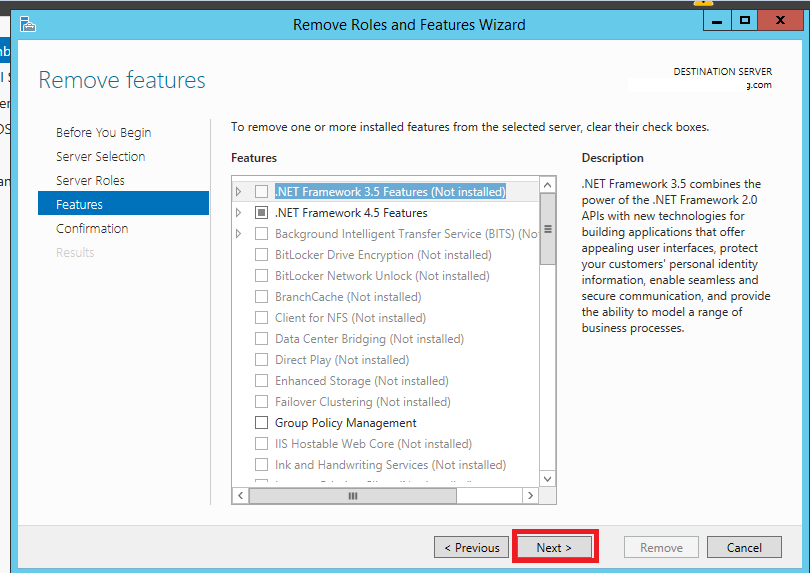Click the horizontal scrollbar thumb
Image resolution: width=810 pixels, height=573 pixels.
point(353,495)
